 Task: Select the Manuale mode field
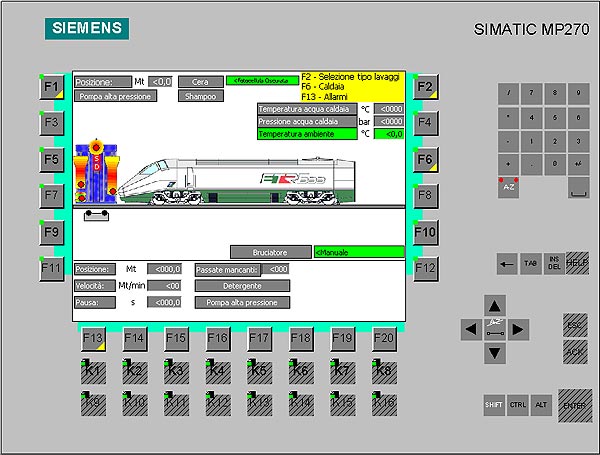(359, 253)
